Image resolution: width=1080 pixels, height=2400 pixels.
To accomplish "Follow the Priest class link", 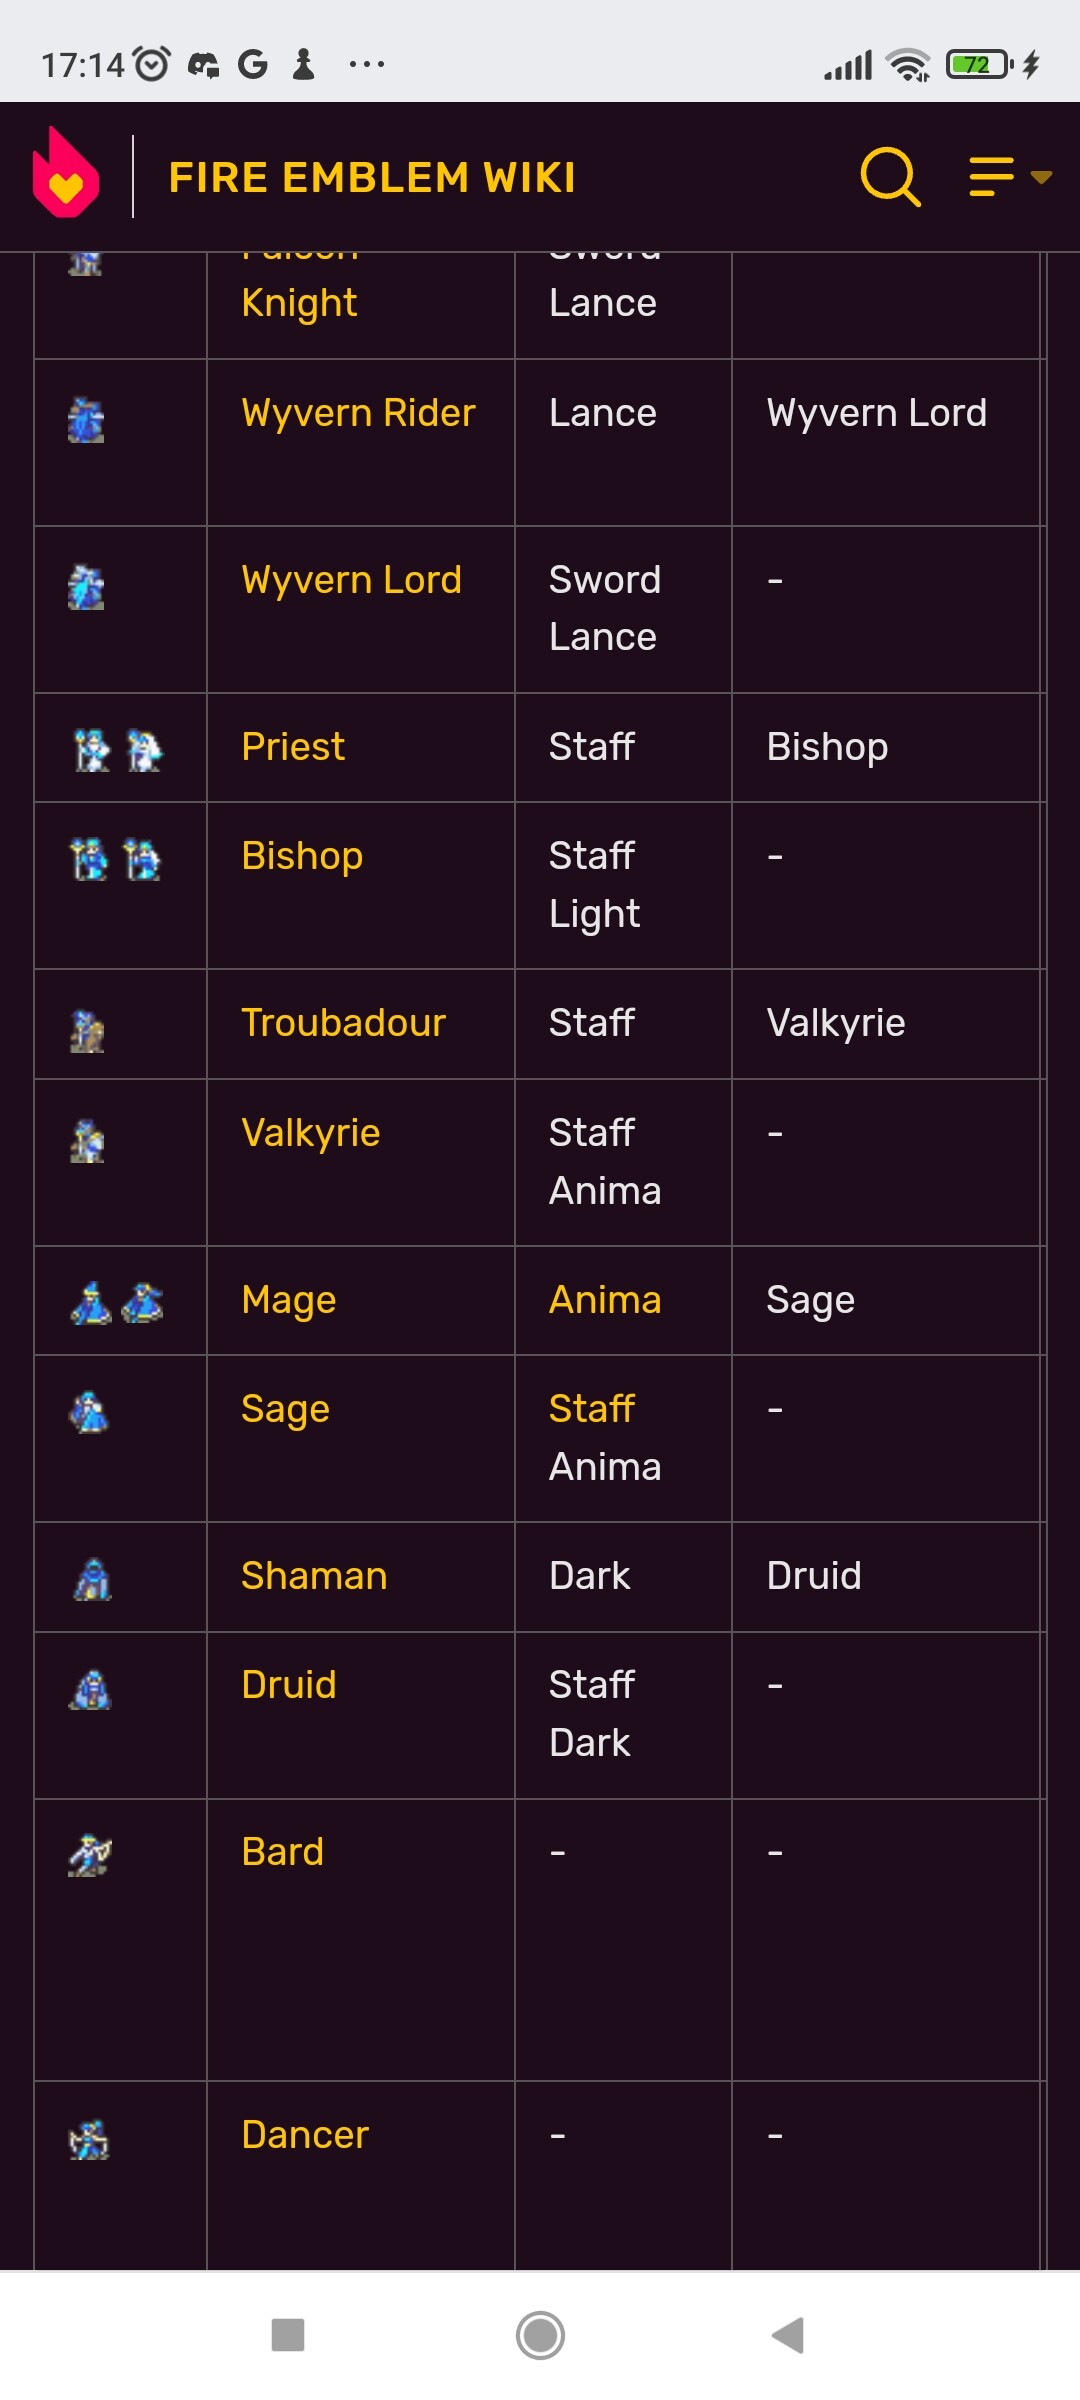I will (293, 747).
